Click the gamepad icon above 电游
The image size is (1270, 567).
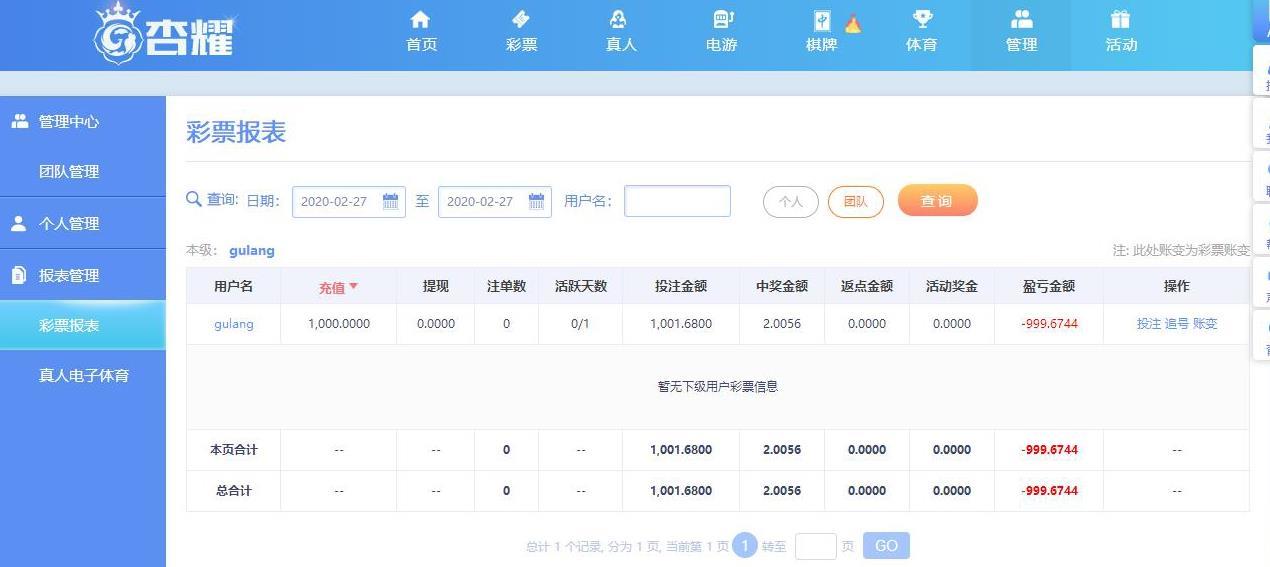coord(723,19)
